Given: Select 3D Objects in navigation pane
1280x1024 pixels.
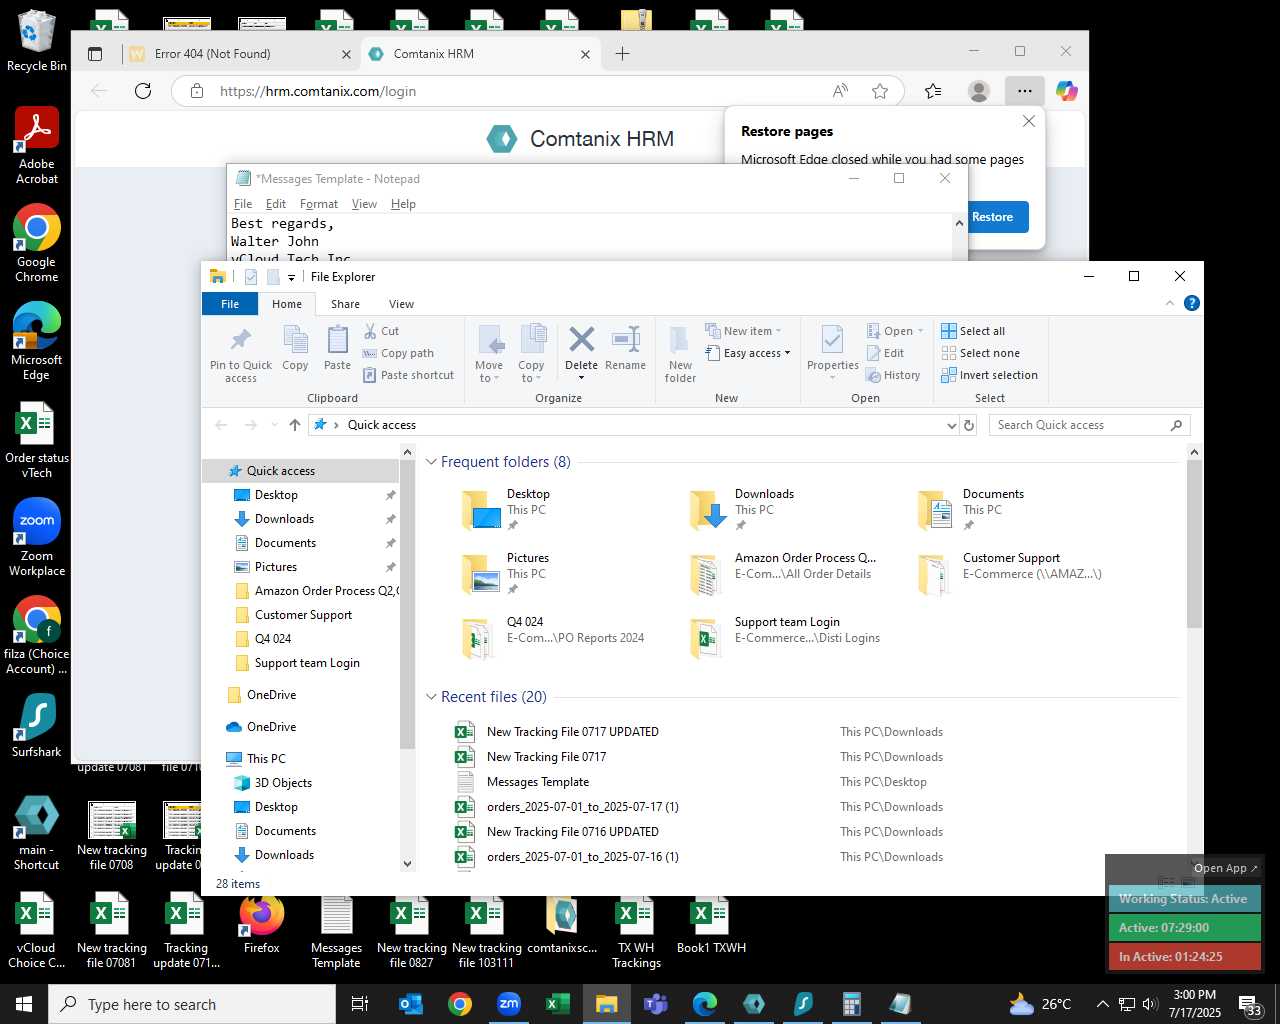Looking at the screenshot, I should coord(283,783).
